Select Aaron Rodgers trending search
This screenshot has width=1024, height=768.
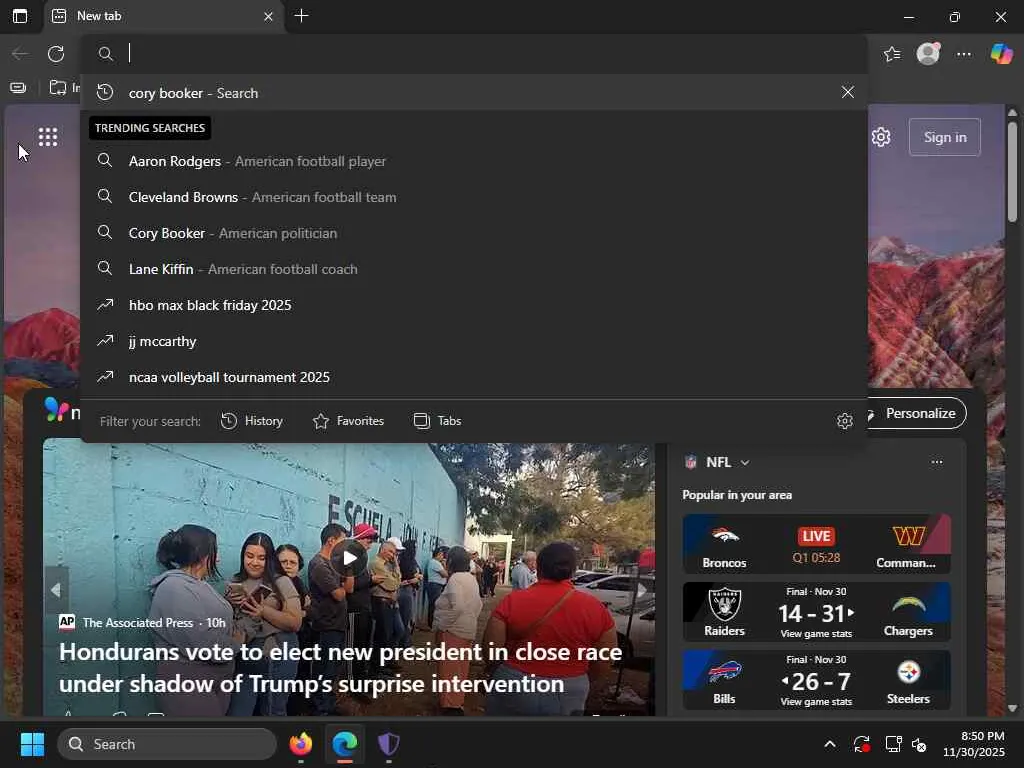click(474, 161)
